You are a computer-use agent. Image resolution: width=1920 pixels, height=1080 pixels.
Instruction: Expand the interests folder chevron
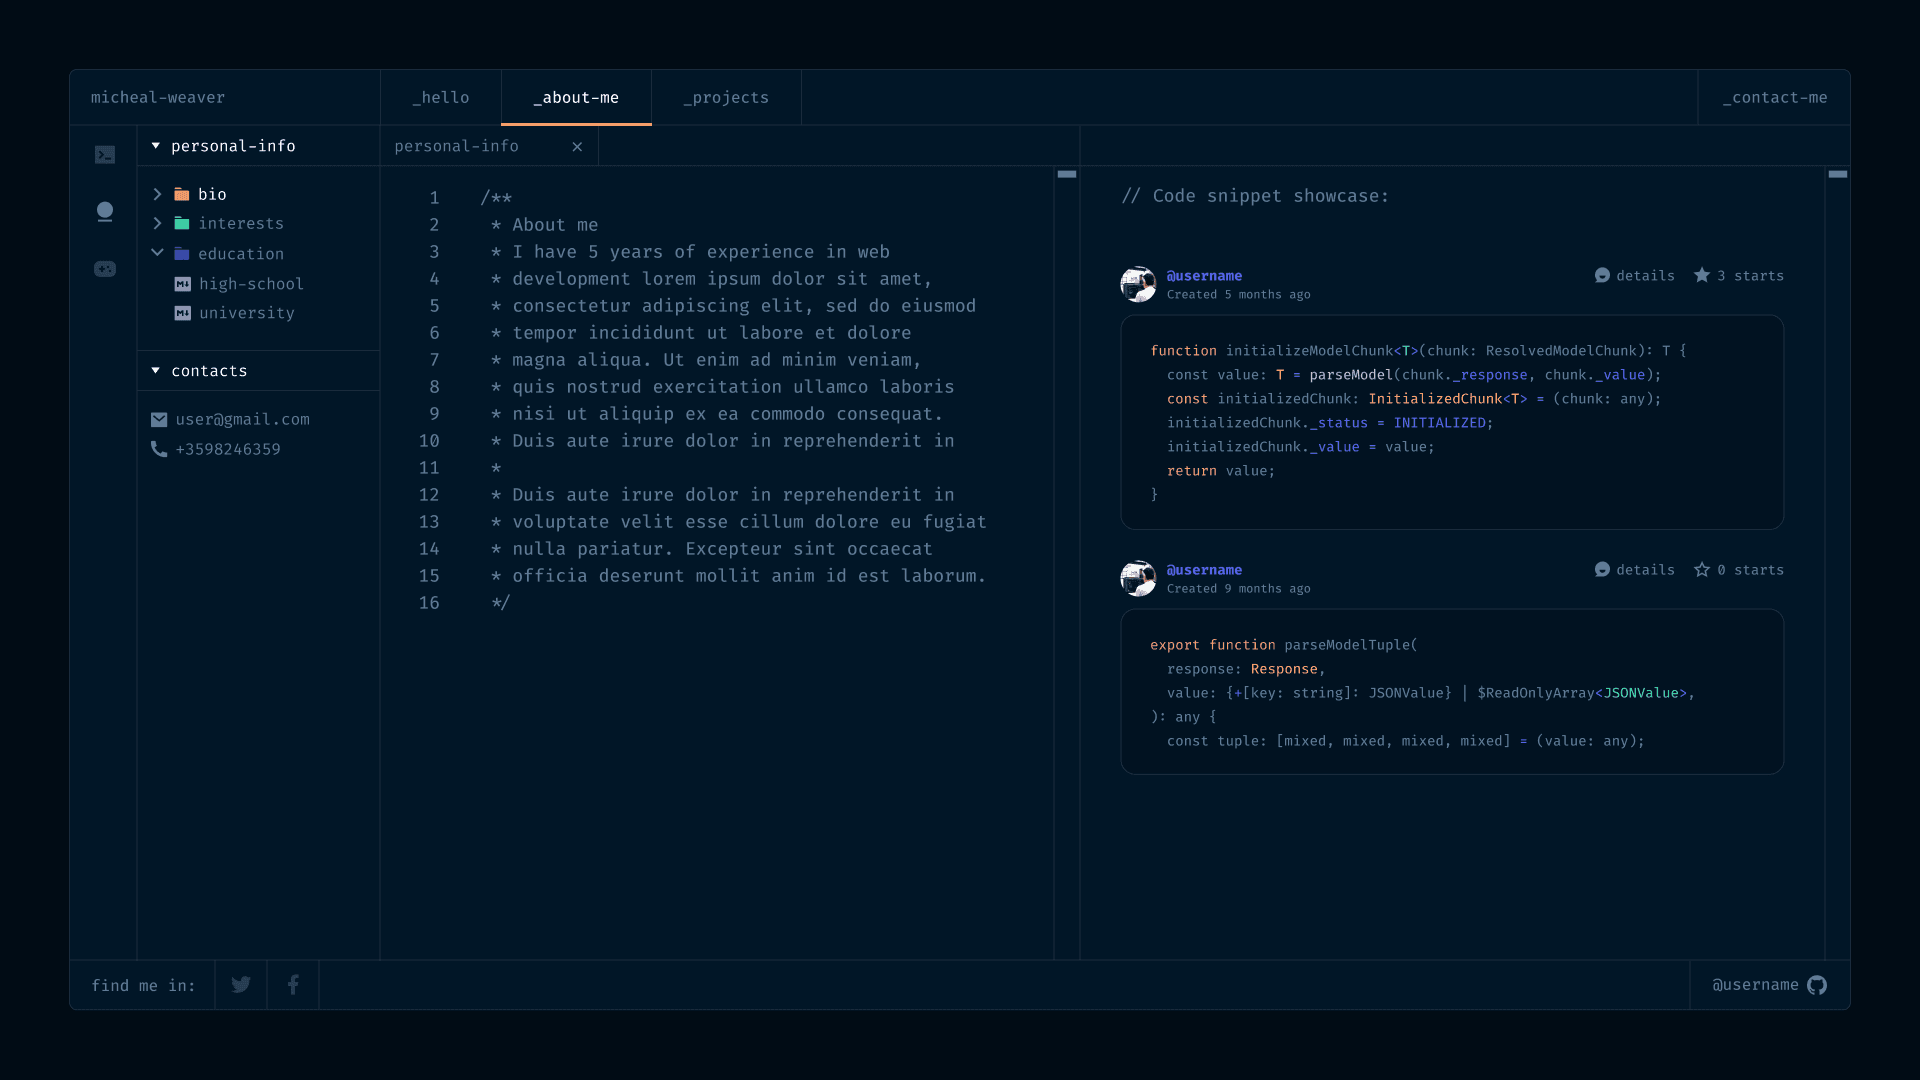[157, 223]
